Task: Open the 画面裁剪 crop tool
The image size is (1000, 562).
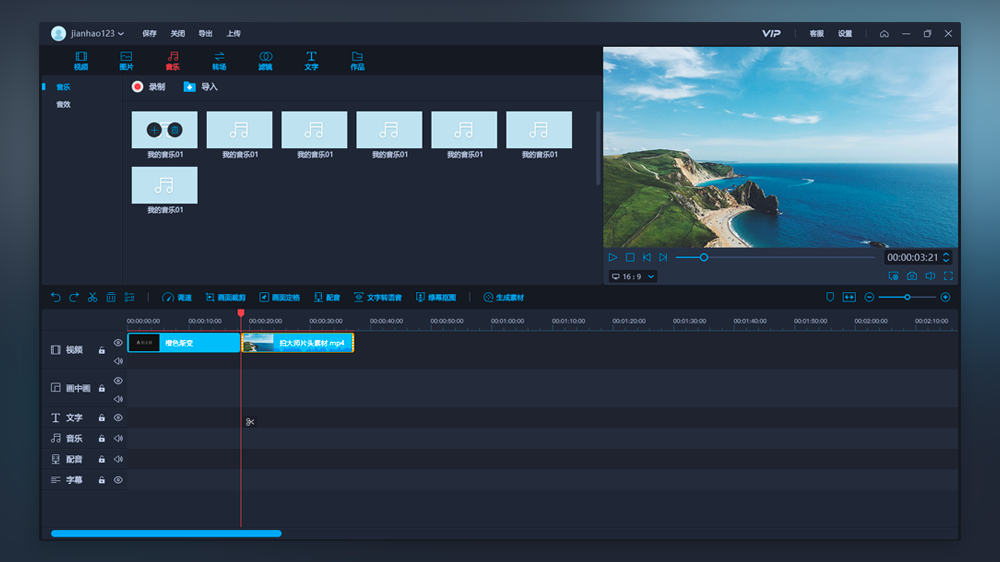Action: [225, 297]
